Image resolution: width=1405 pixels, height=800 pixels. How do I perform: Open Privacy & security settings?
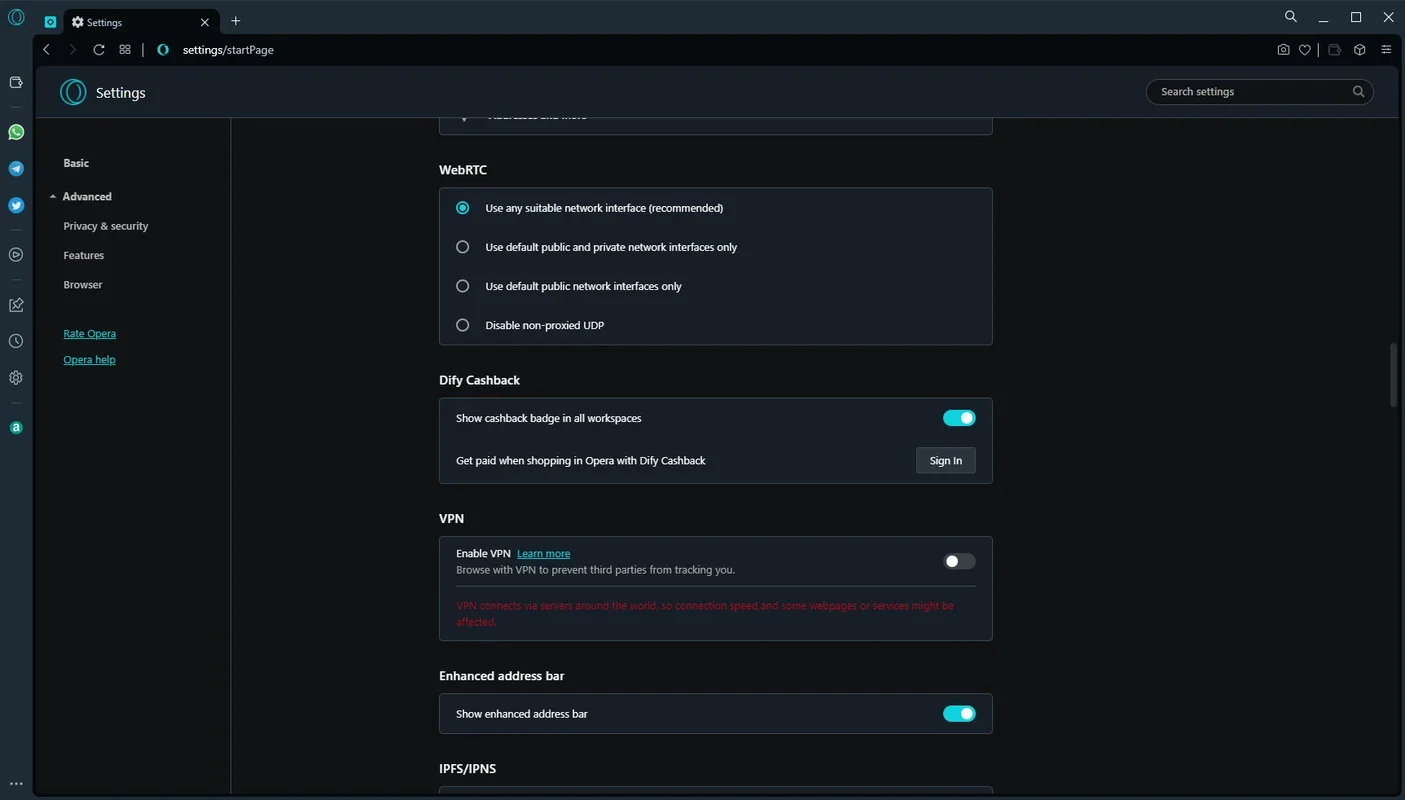pyautogui.click(x=106, y=226)
